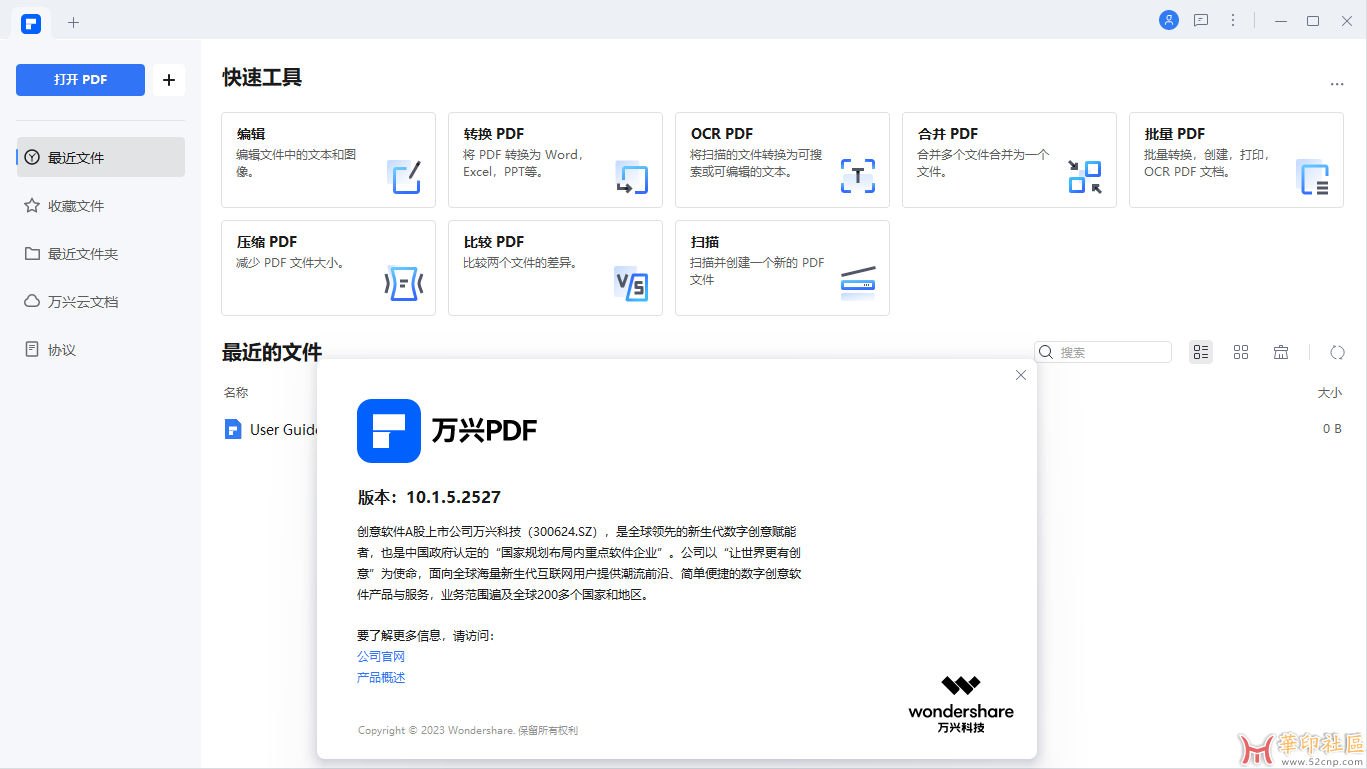Open the 公司官网 link
Viewport: 1367px width, 769px height.
pyautogui.click(x=381, y=656)
